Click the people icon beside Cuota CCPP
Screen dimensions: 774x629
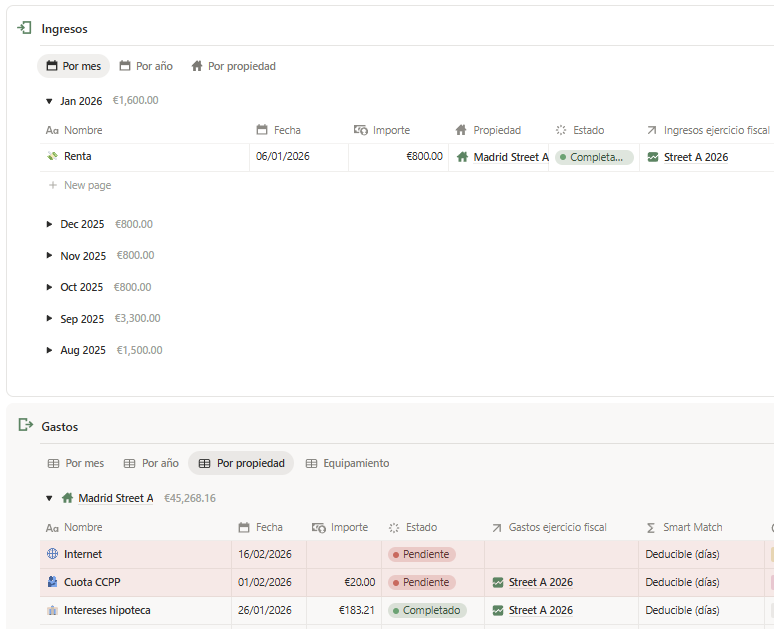tap(52, 582)
